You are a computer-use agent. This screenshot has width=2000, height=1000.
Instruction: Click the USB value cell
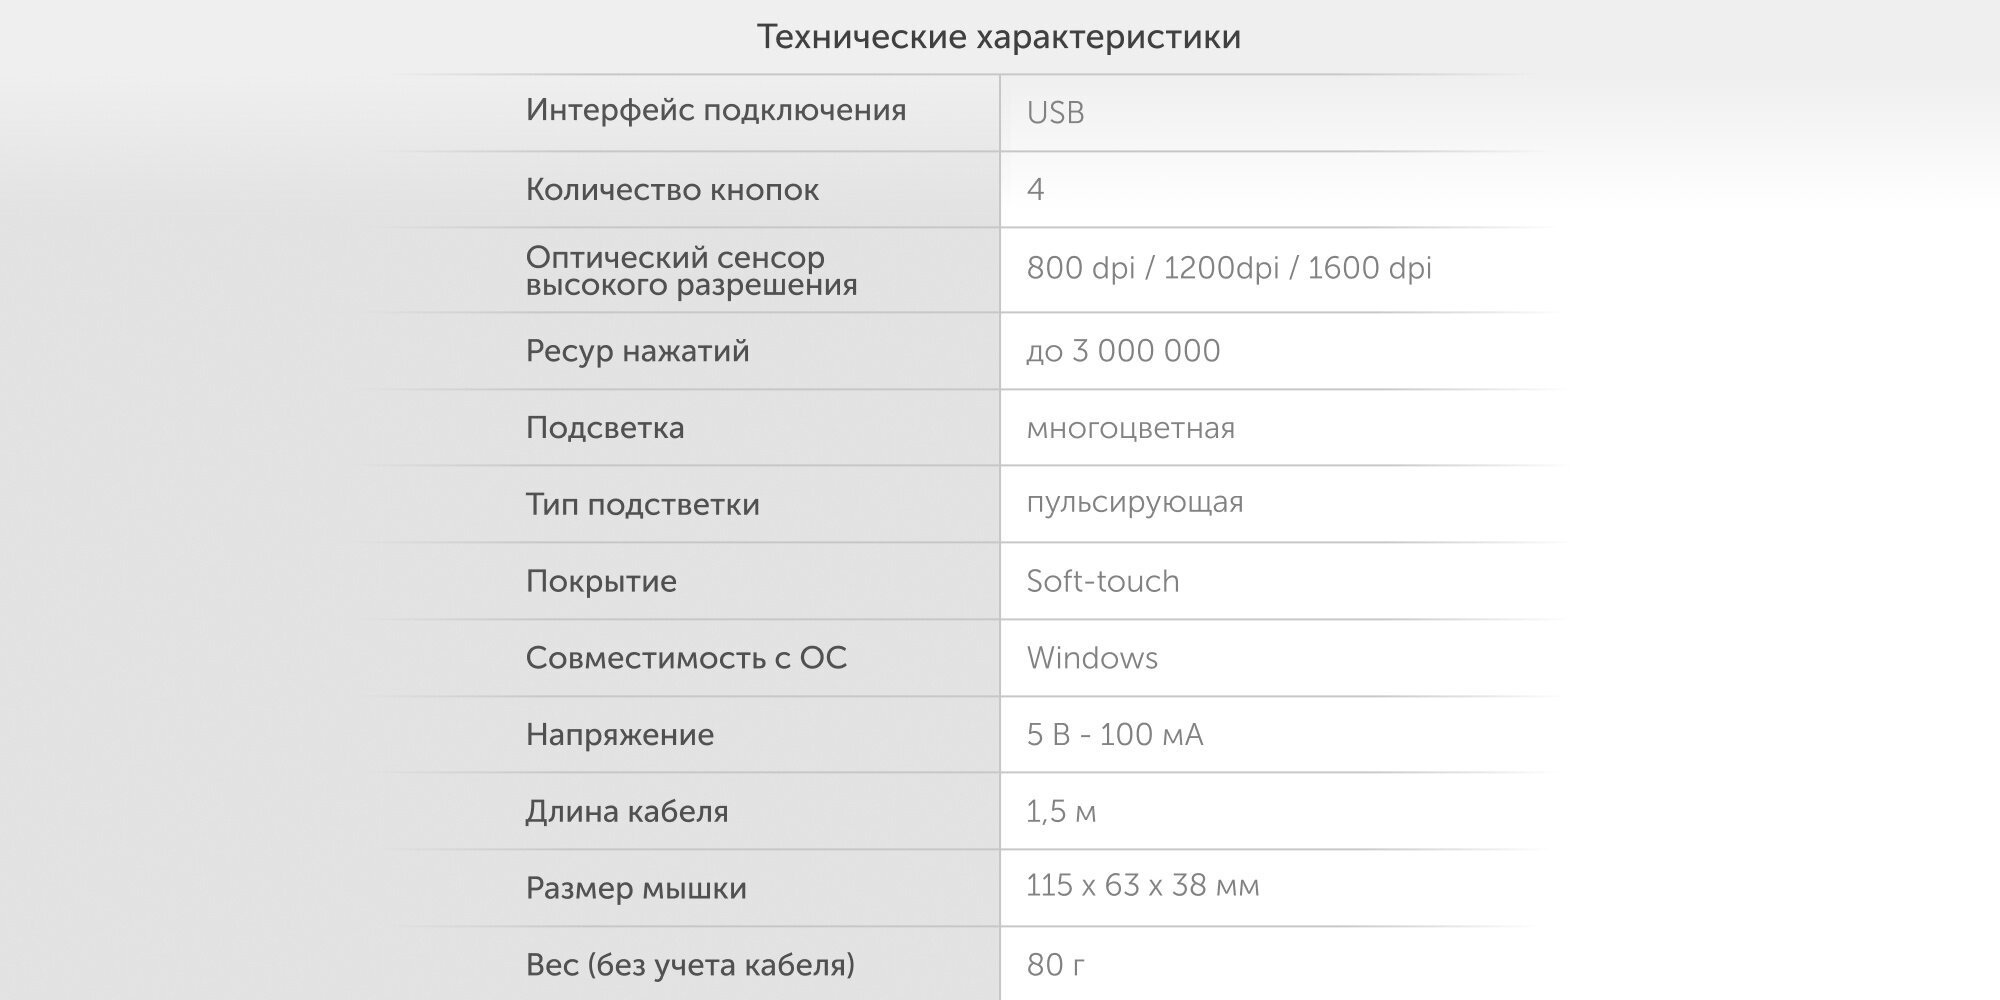point(1055,113)
